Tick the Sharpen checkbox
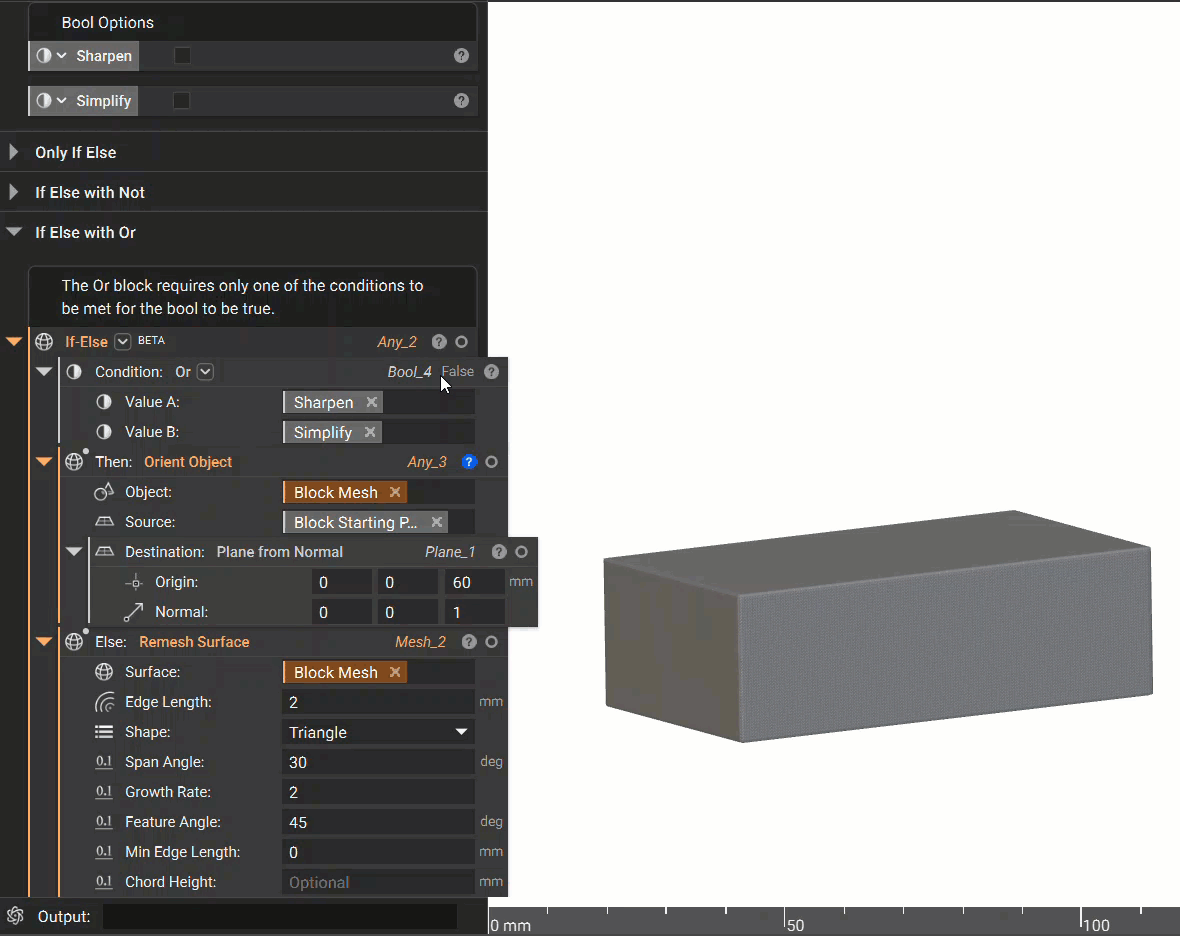 (x=182, y=56)
